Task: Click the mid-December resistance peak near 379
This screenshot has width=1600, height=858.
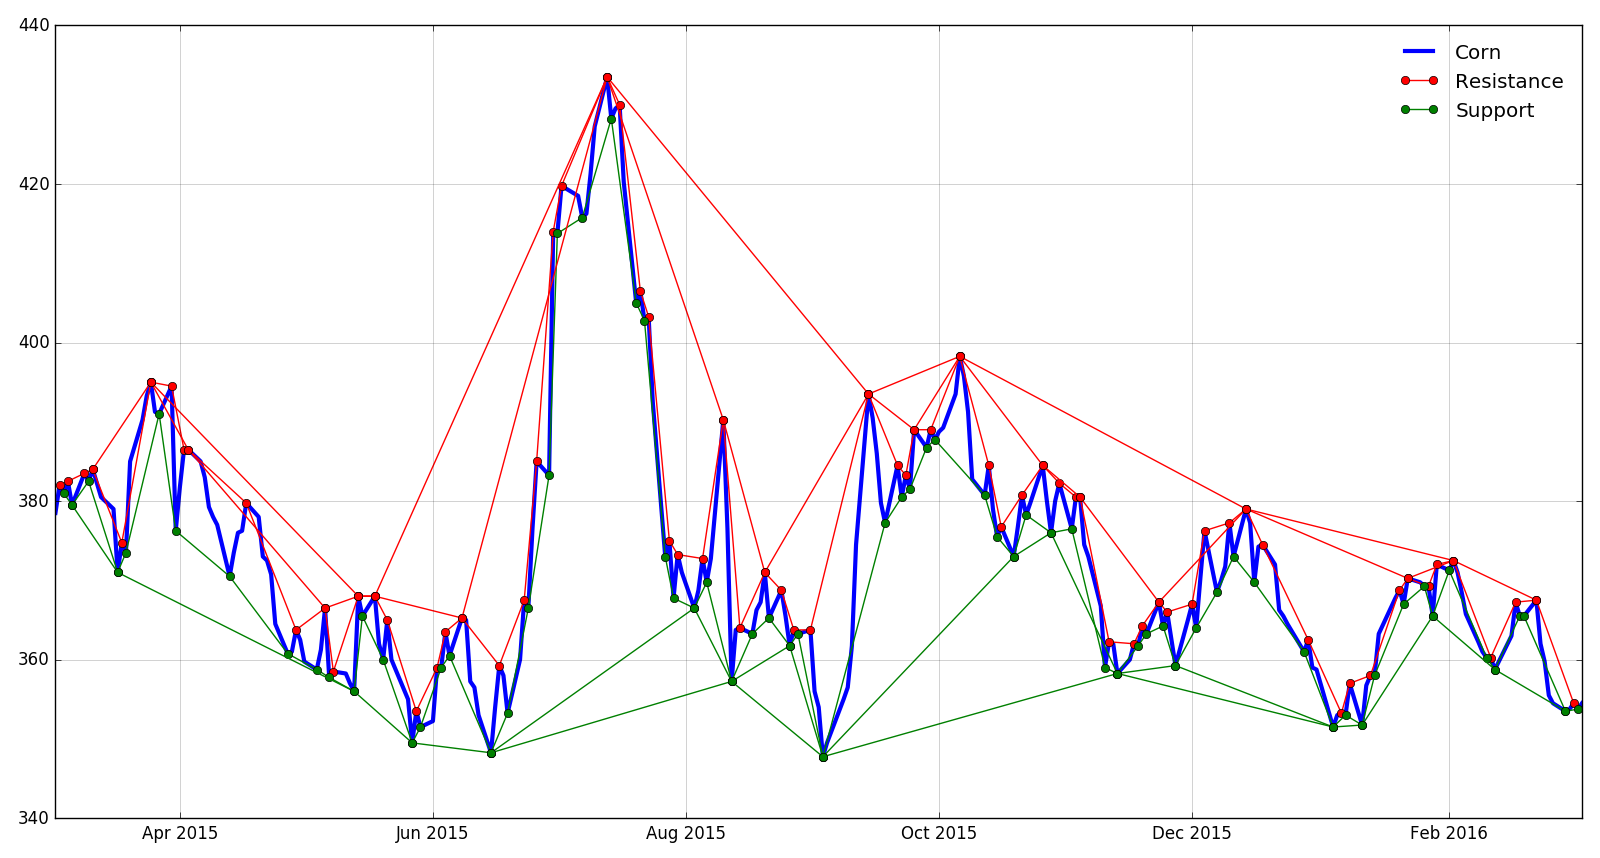Action: click(x=1246, y=509)
